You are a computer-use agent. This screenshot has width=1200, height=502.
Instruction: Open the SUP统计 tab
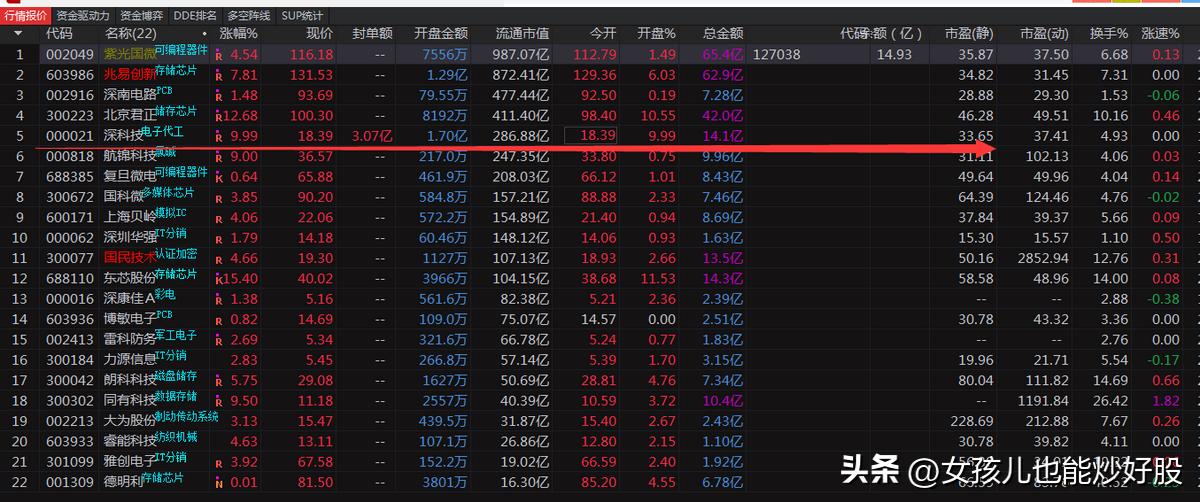(302, 16)
